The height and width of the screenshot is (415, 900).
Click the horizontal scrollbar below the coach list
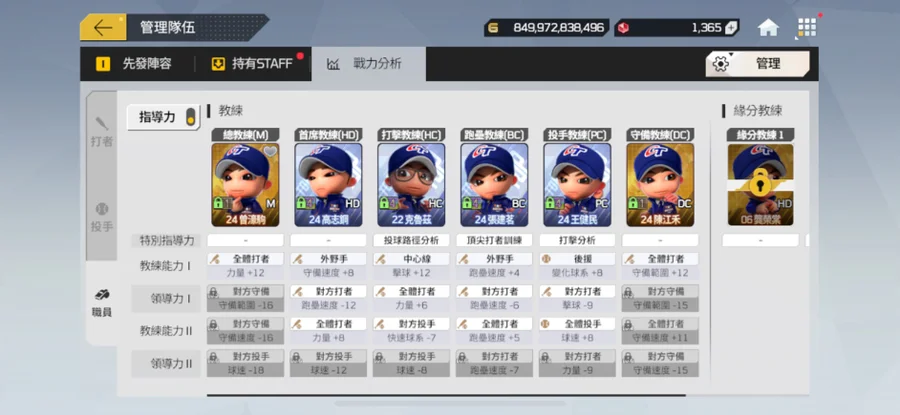click(x=446, y=395)
